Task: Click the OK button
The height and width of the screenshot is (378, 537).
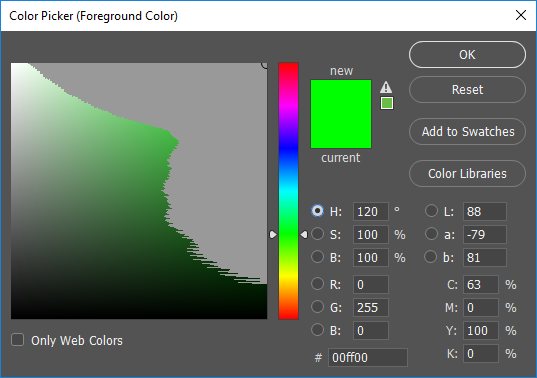Action: coord(467,54)
